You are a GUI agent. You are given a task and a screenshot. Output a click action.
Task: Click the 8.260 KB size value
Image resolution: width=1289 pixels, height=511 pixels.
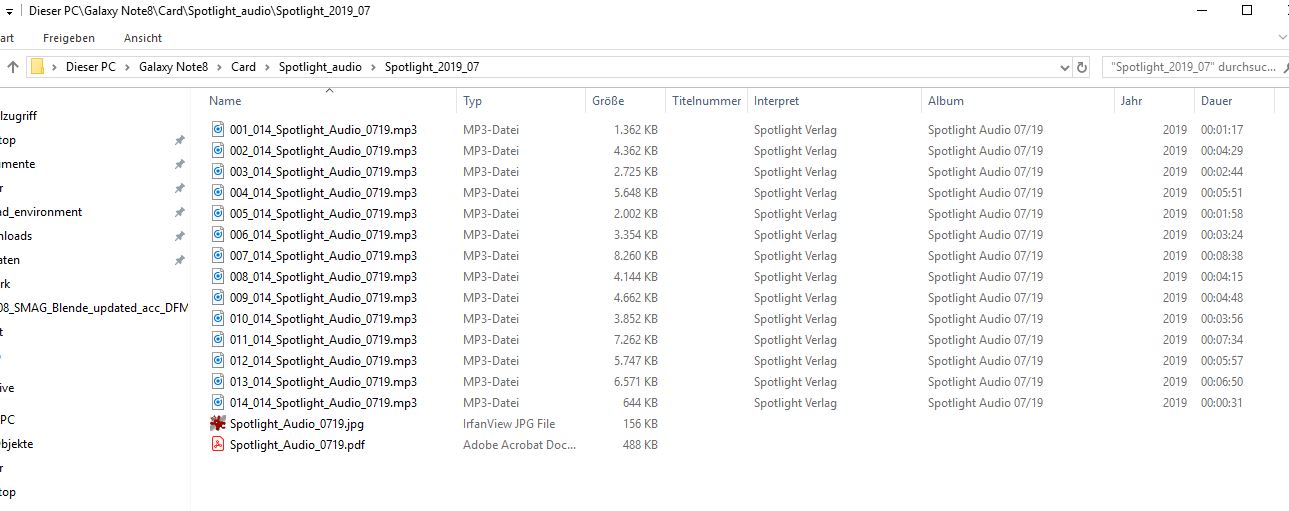point(636,256)
